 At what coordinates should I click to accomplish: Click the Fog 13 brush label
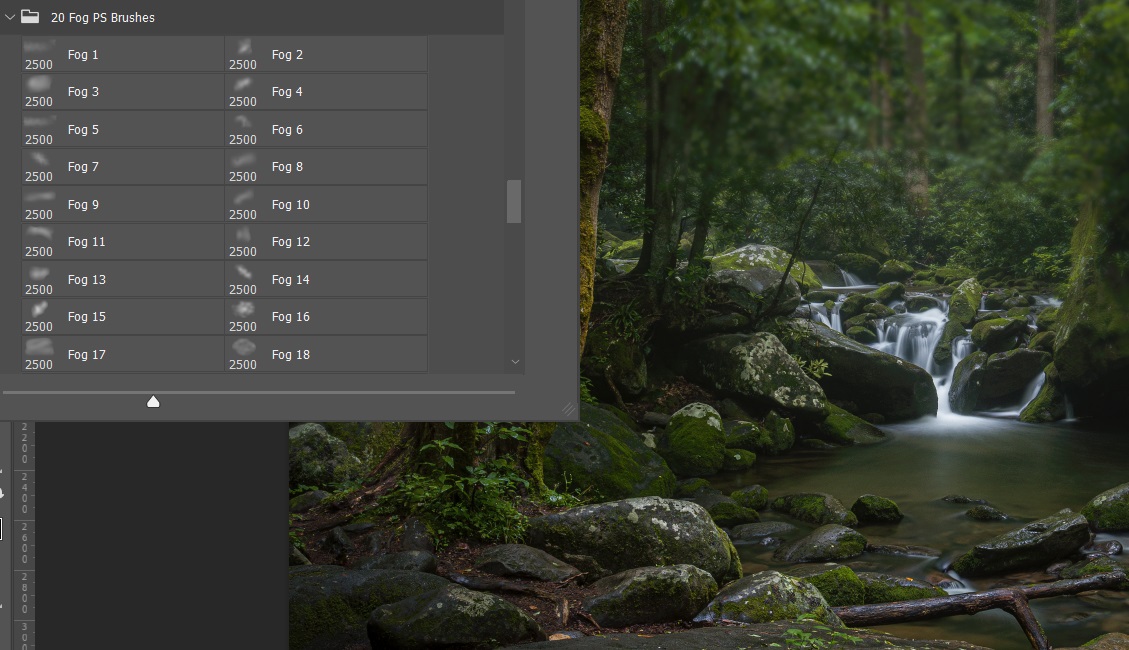tap(86, 280)
